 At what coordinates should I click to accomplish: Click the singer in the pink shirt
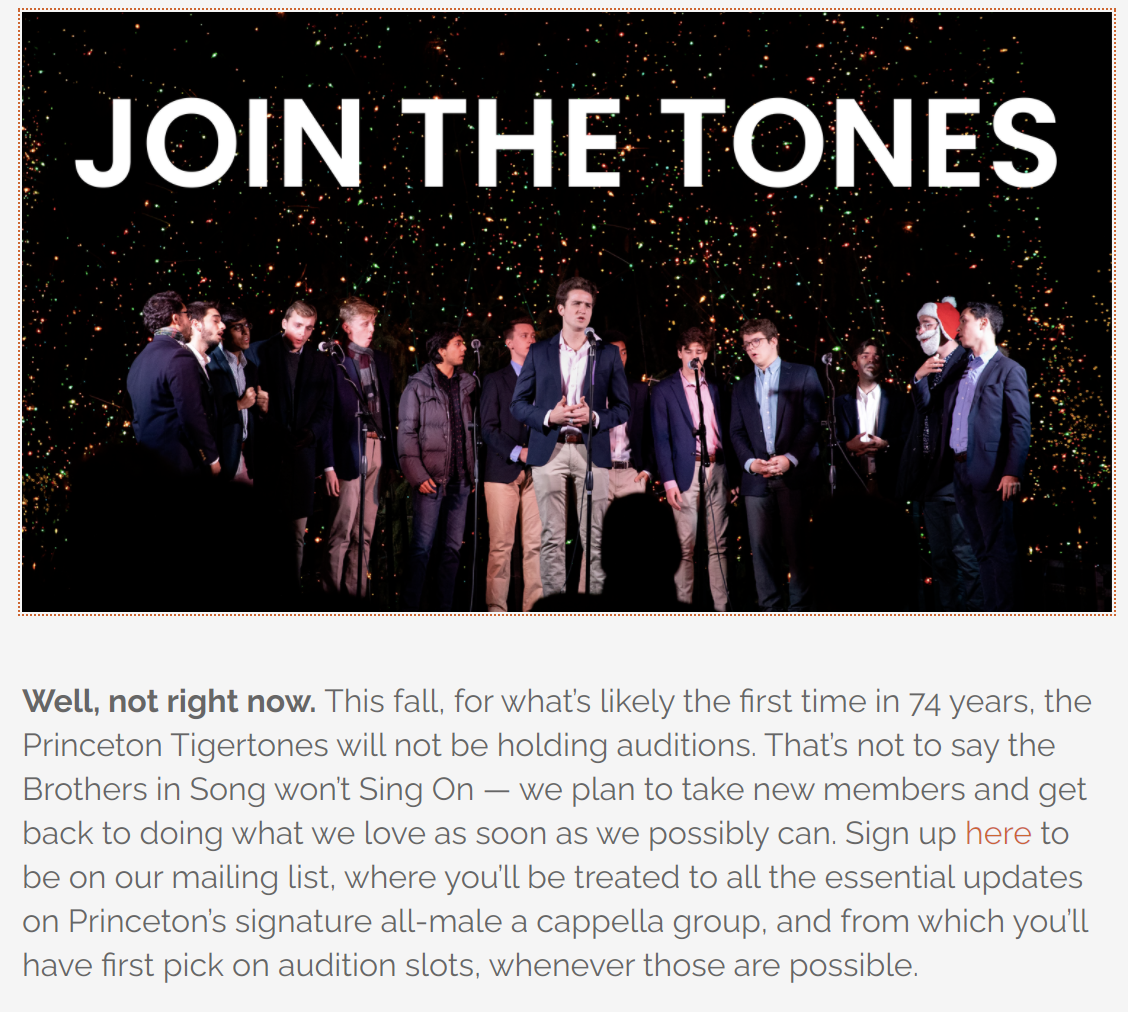click(x=692, y=460)
